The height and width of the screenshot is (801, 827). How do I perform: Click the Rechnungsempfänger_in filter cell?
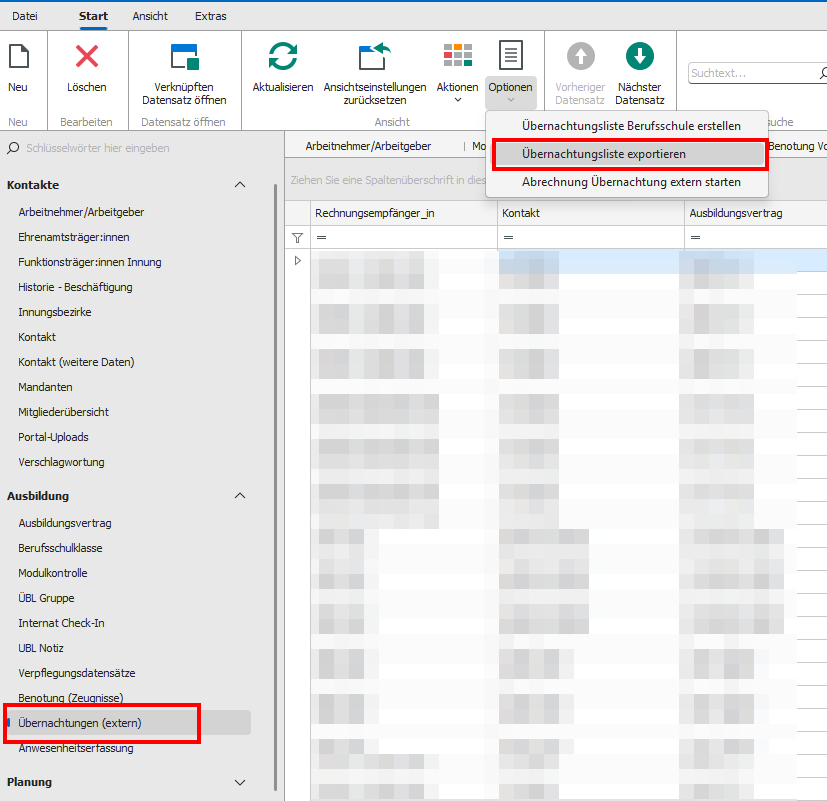404,238
